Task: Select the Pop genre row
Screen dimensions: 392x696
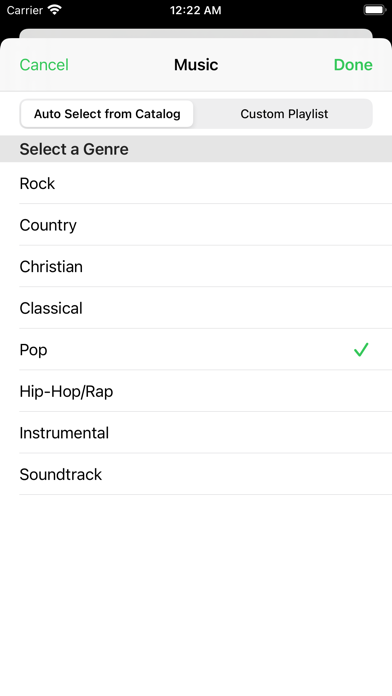Action: pos(196,350)
